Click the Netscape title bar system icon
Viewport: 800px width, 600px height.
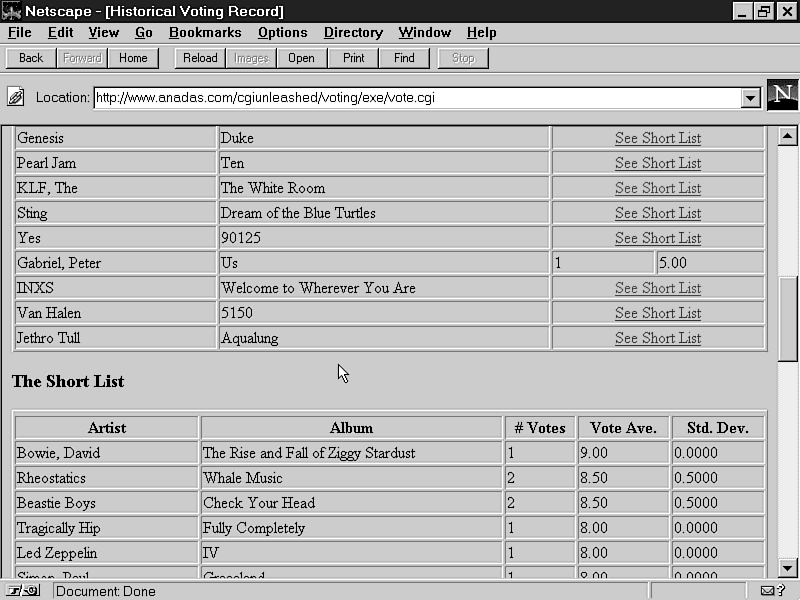(x=11, y=11)
